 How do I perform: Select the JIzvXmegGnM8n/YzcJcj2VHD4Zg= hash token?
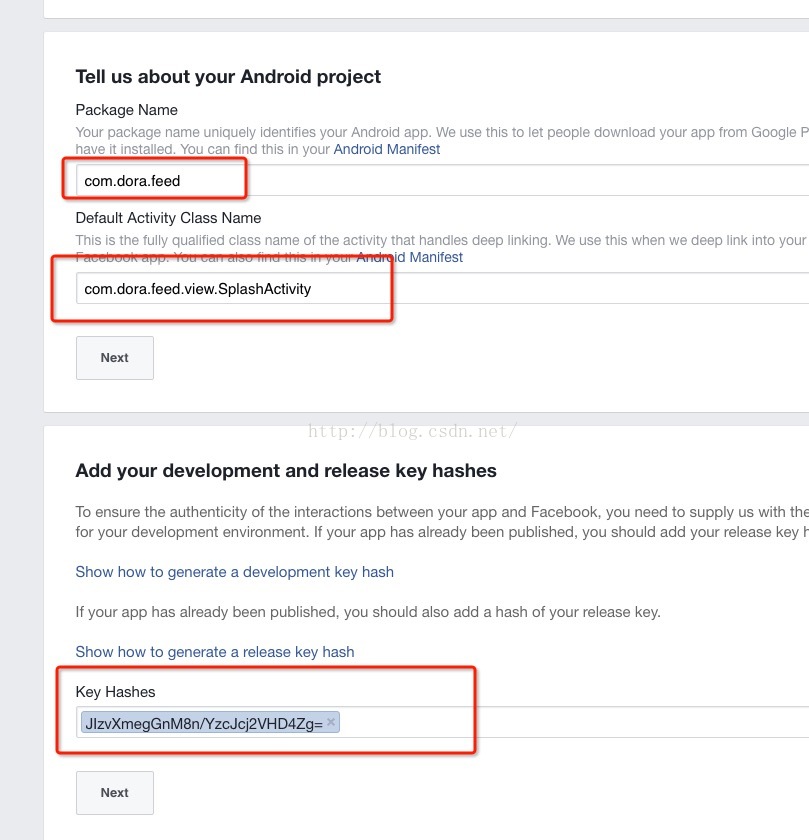click(204, 722)
